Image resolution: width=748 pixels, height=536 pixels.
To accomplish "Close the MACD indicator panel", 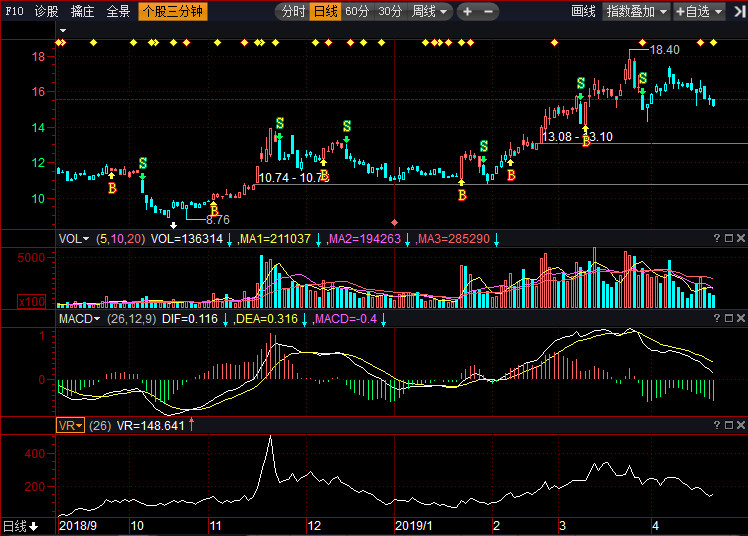I will [741, 318].
